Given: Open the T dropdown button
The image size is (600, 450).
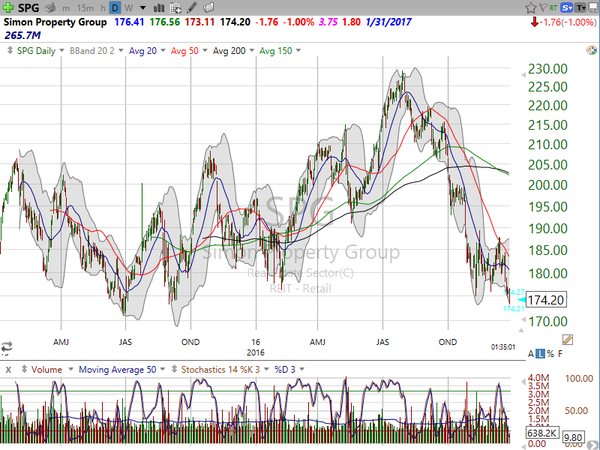Looking at the screenshot, I should coord(580,7).
